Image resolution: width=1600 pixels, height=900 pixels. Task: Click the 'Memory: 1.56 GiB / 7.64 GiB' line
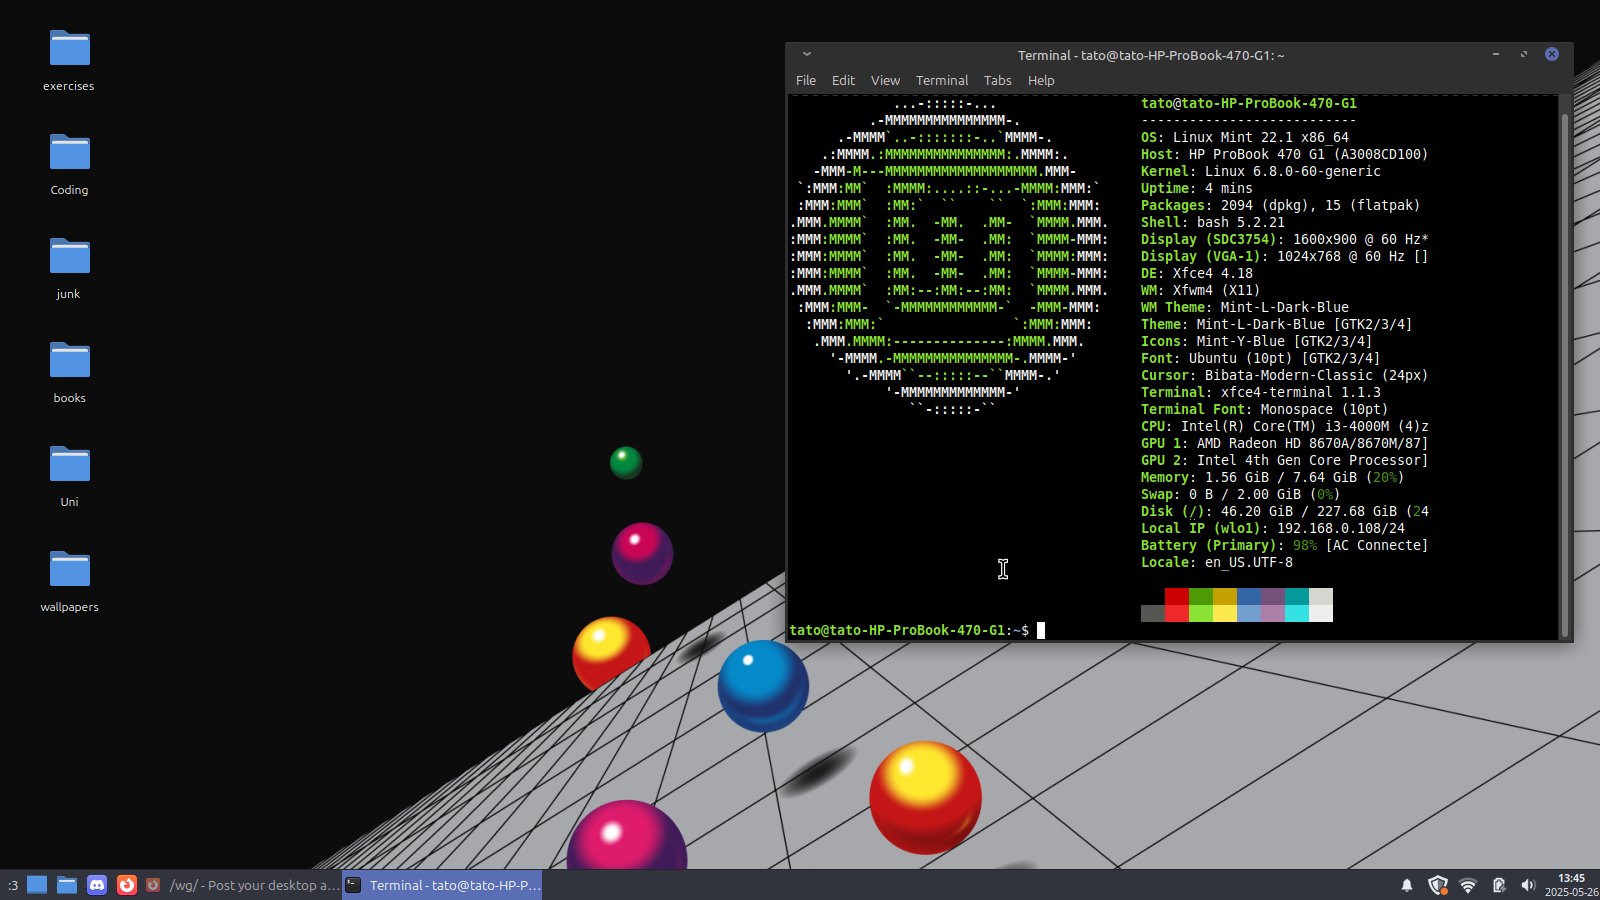(1273, 477)
